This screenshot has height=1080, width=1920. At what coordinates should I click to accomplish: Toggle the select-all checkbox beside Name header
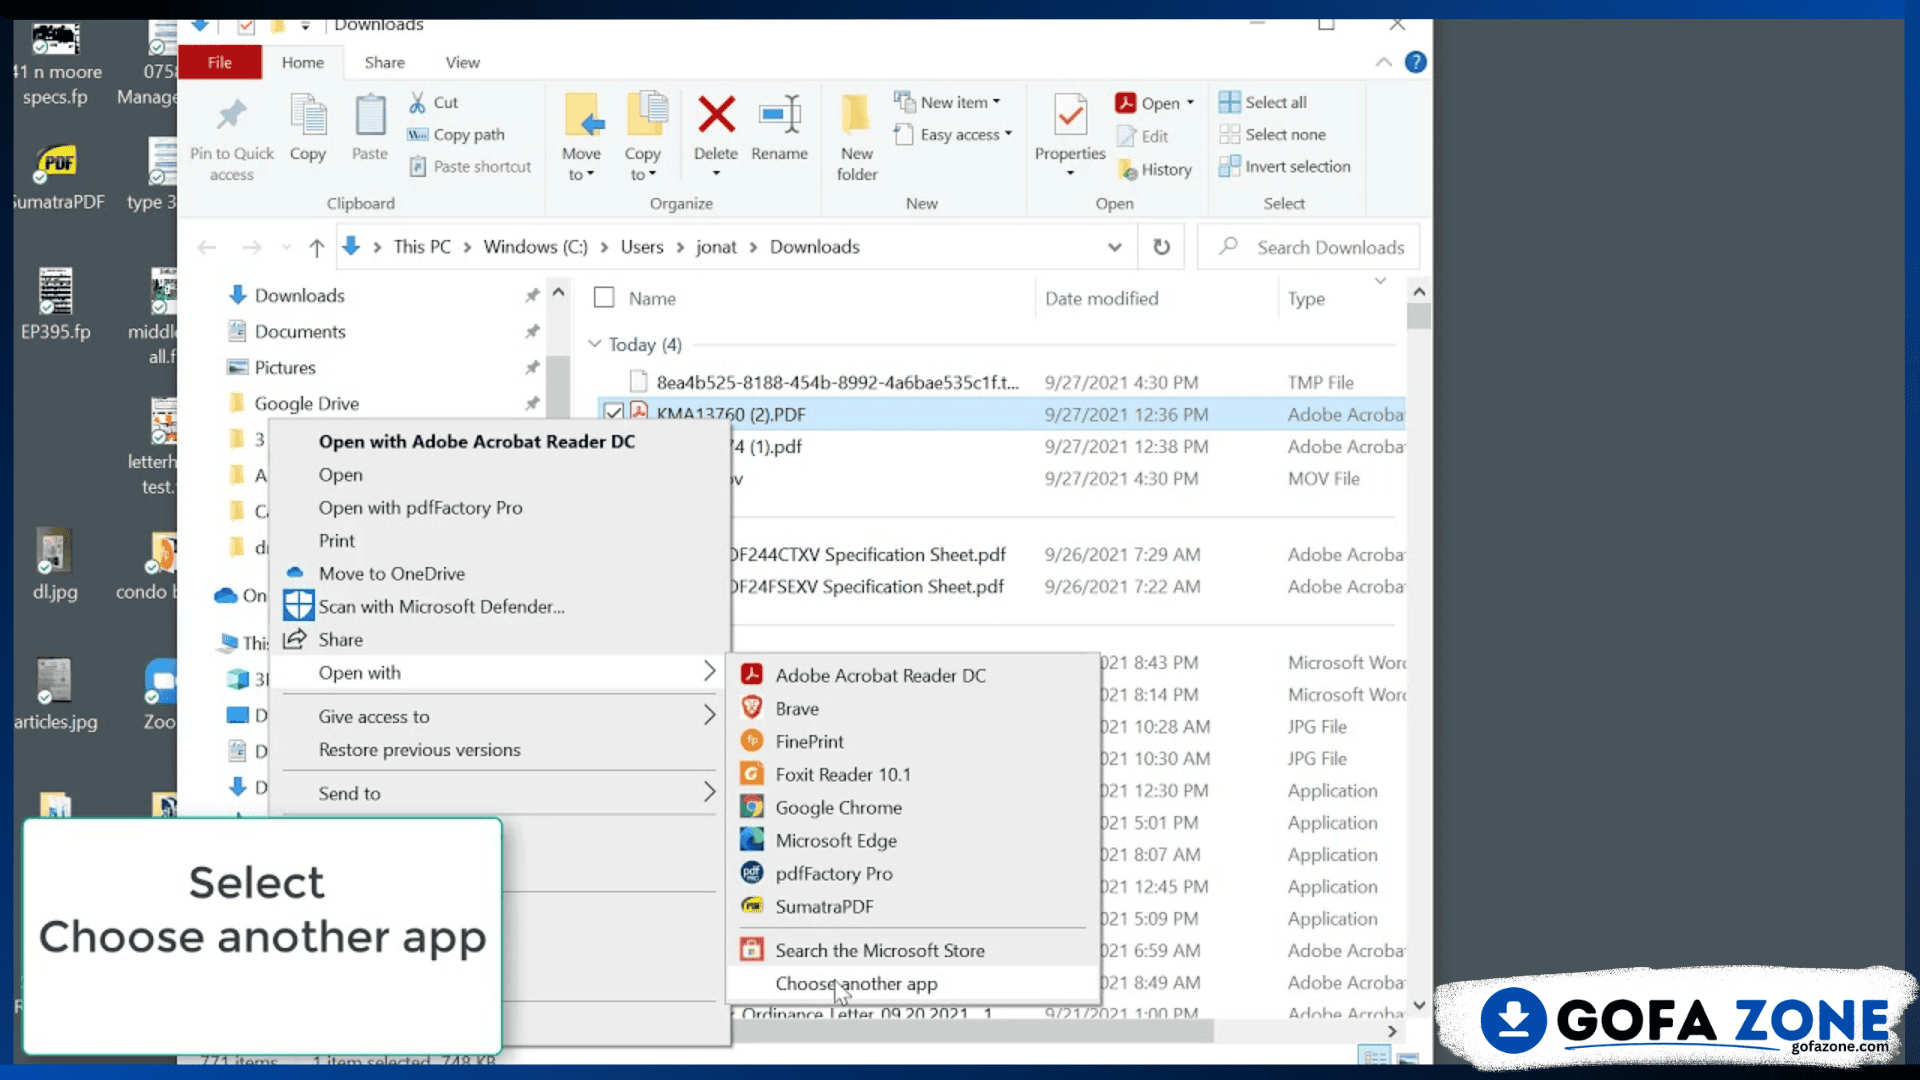(604, 298)
